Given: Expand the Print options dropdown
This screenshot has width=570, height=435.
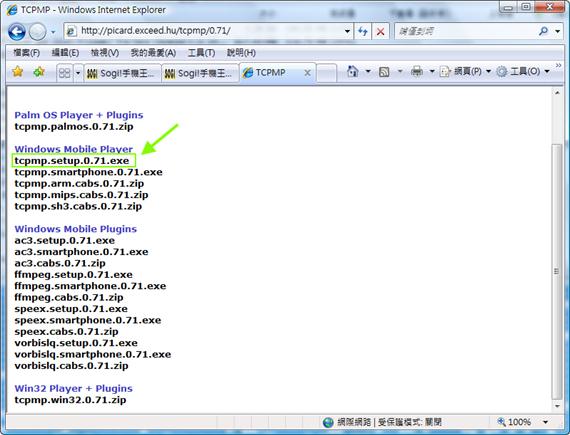Looking at the screenshot, I should [x=432, y=71].
